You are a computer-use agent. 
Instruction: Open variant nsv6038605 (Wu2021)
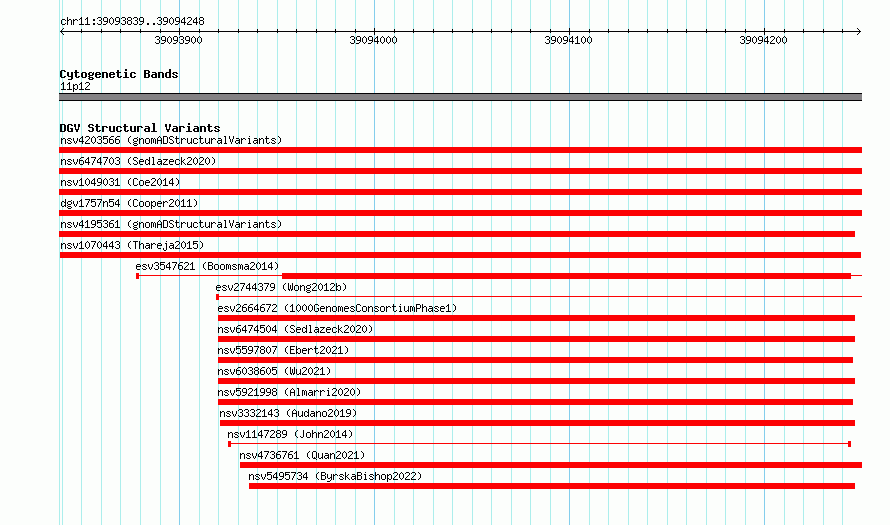274,371
